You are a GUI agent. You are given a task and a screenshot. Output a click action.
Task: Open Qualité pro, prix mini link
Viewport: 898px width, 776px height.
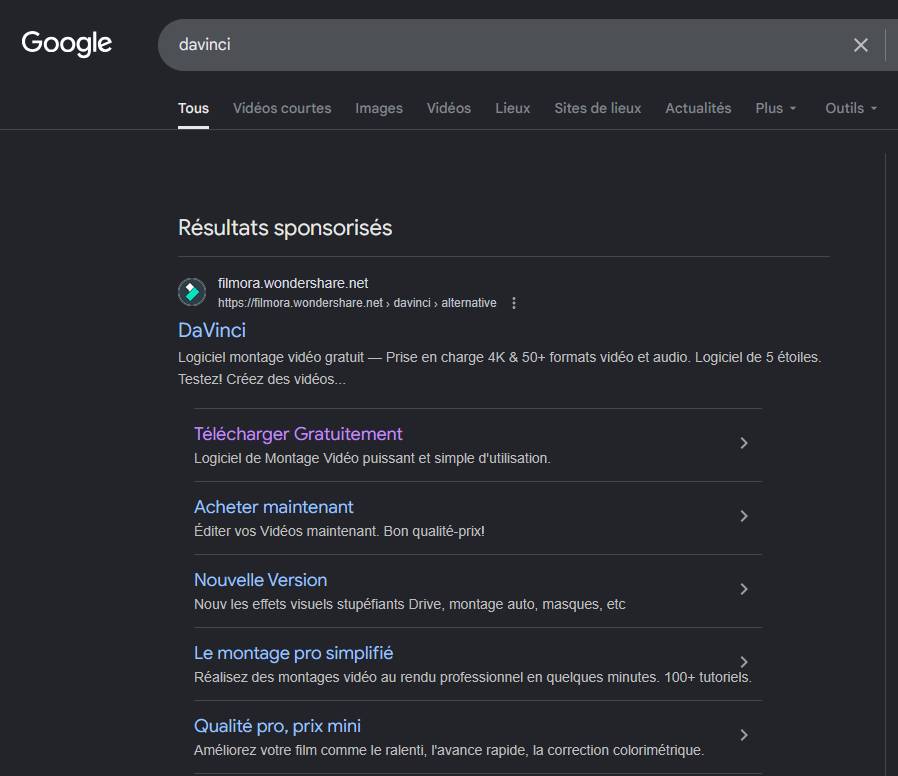(x=277, y=726)
